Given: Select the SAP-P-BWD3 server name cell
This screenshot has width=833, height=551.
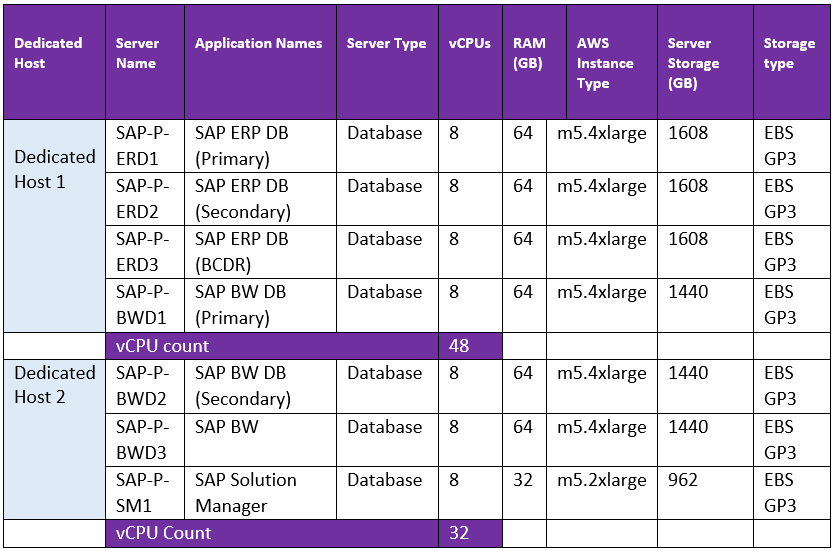Looking at the screenshot, I should [143, 439].
